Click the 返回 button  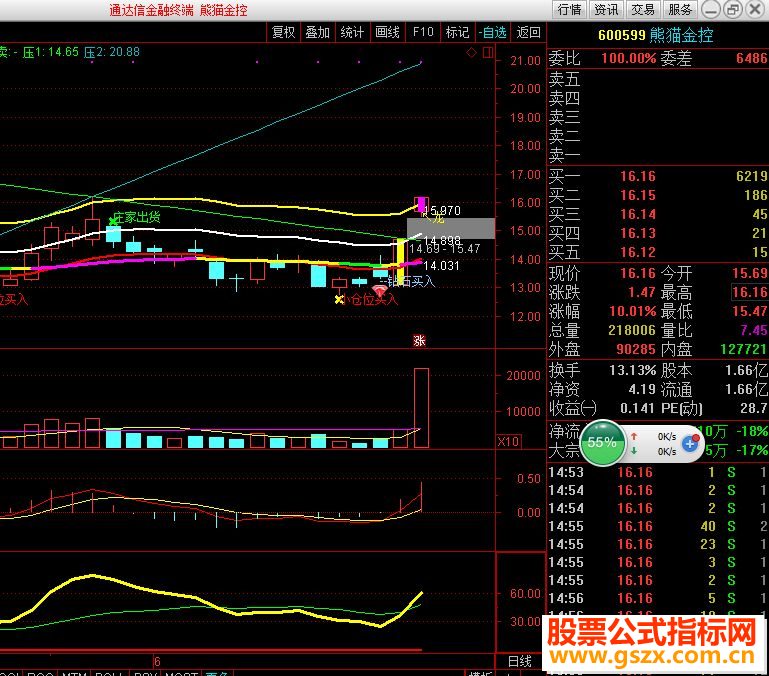click(x=528, y=32)
